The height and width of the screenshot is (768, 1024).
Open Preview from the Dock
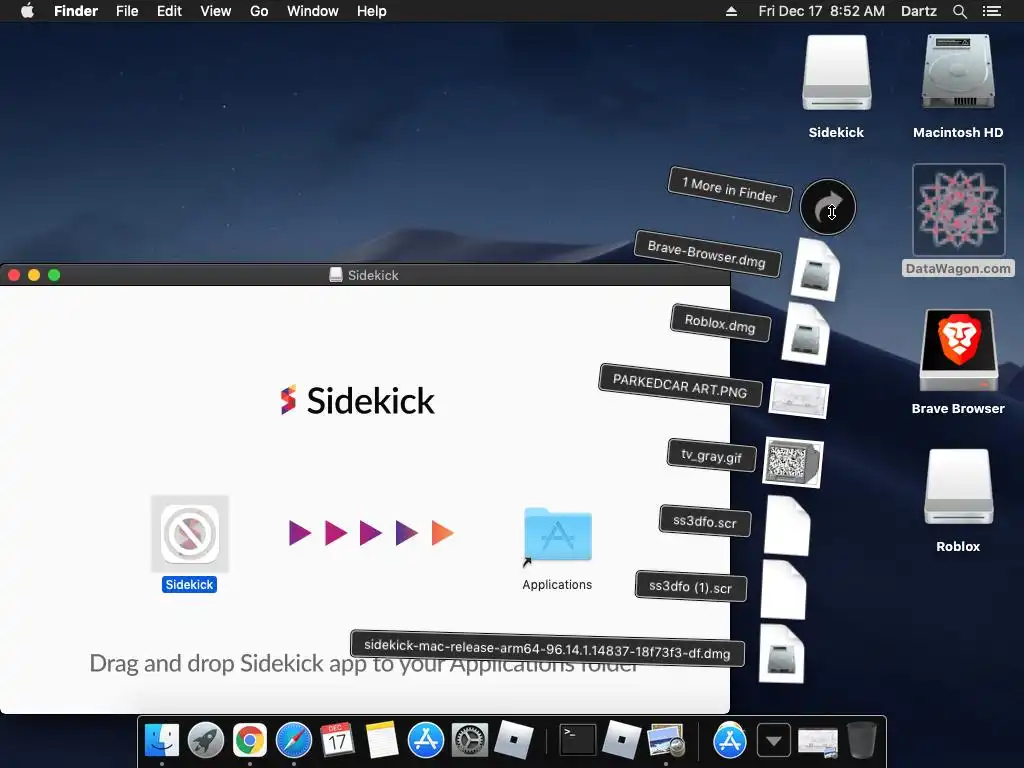[x=665, y=740]
